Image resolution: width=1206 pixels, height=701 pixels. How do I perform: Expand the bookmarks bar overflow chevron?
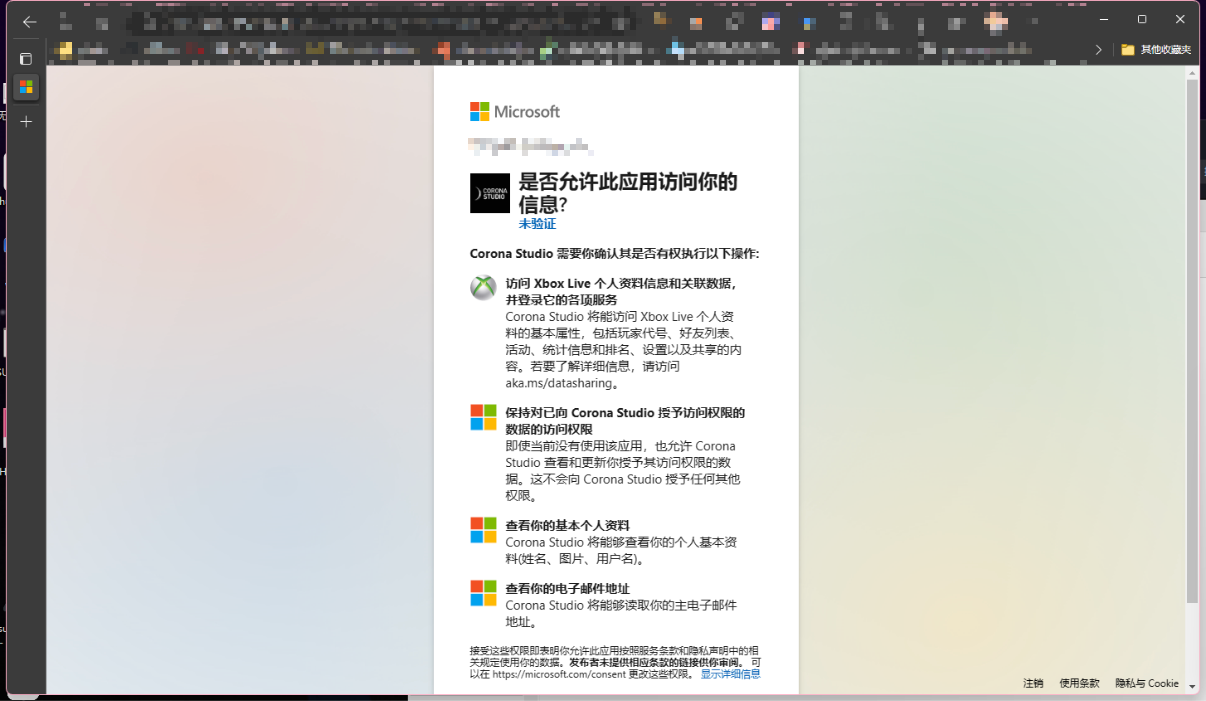(x=1099, y=49)
